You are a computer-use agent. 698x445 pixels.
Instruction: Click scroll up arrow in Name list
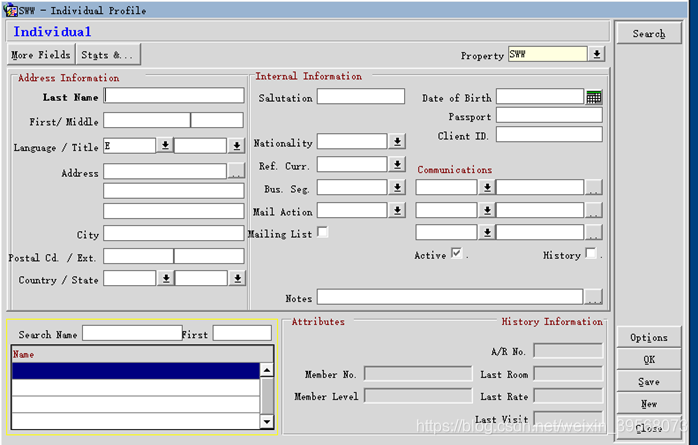(267, 370)
